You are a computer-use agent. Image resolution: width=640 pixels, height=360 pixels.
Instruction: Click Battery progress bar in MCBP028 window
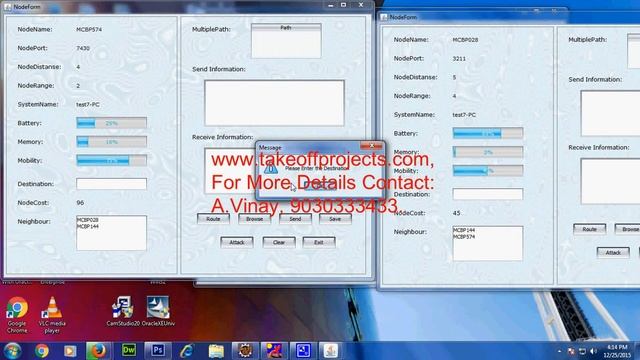pos(488,133)
